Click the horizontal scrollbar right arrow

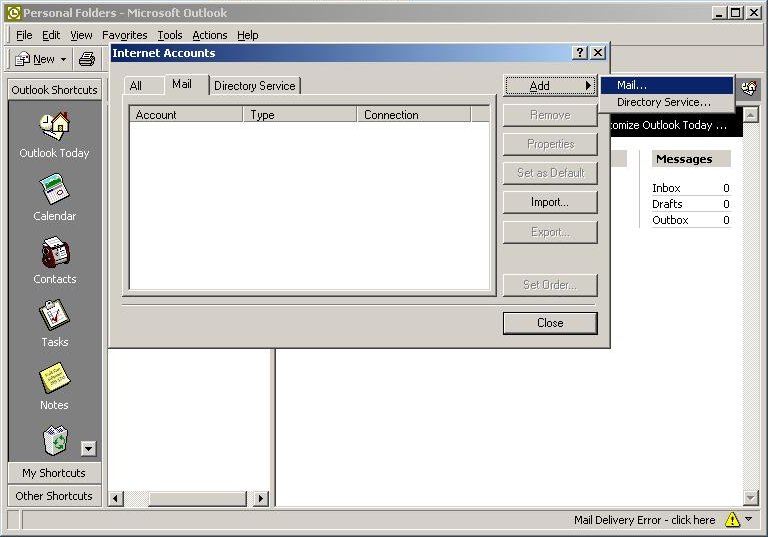(x=261, y=498)
